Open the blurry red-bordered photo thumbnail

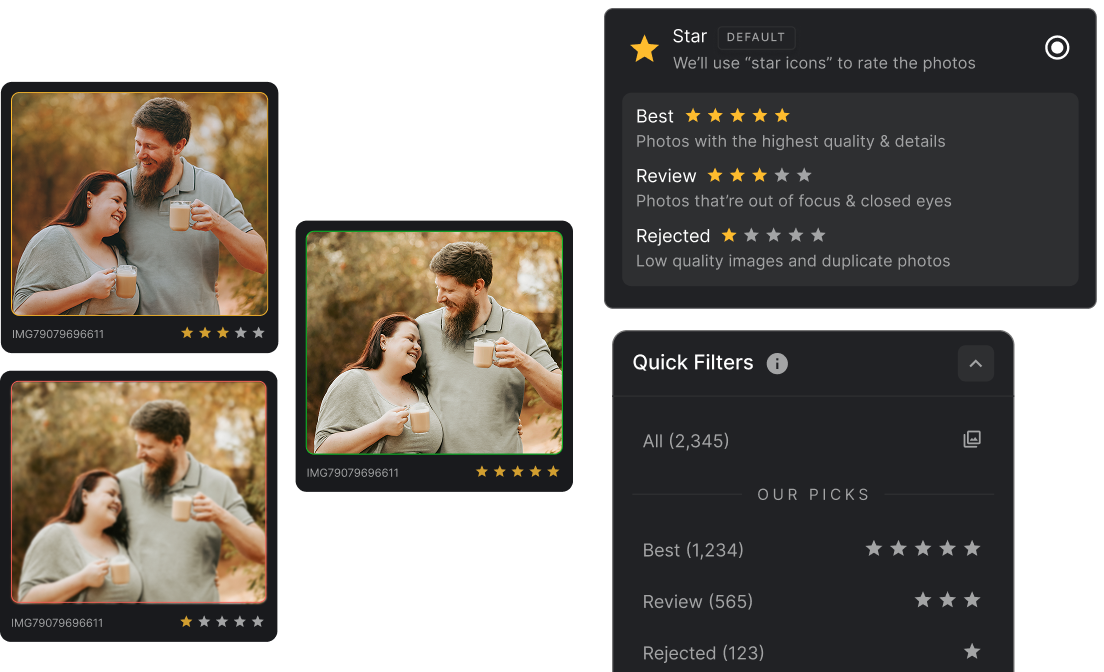pyautogui.click(x=139, y=492)
